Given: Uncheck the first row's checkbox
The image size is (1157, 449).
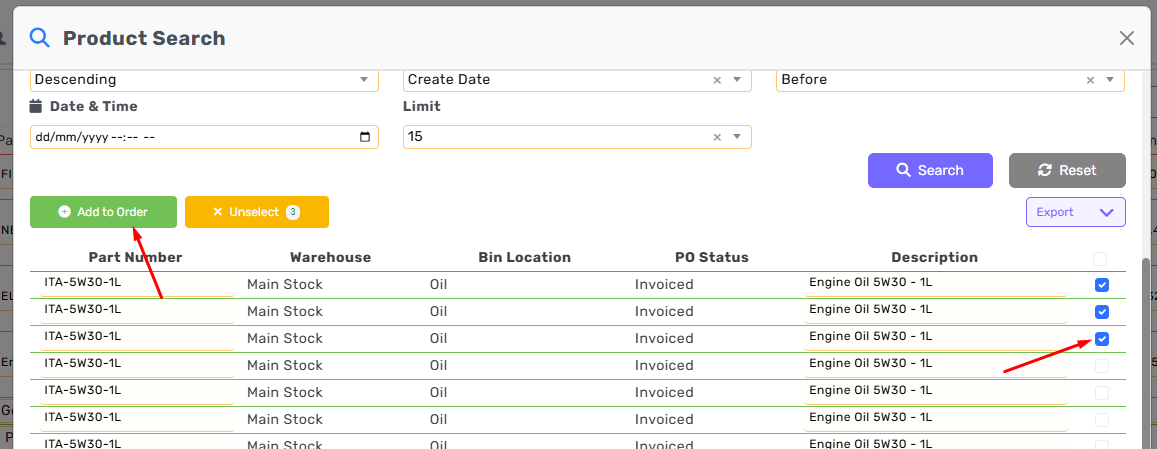Looking at the screenshot, I should coord(1101,285).
